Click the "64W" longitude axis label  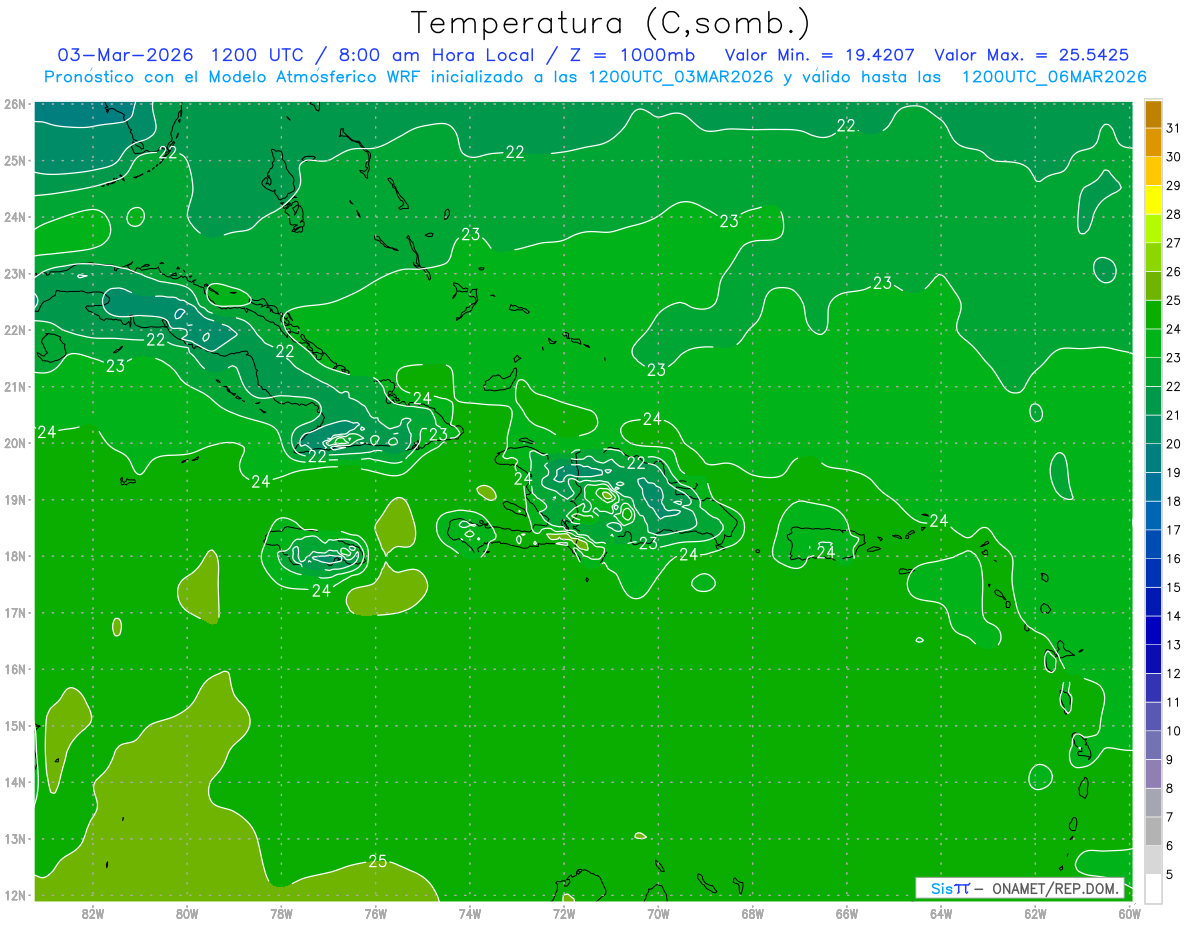(x=941, y=912)
